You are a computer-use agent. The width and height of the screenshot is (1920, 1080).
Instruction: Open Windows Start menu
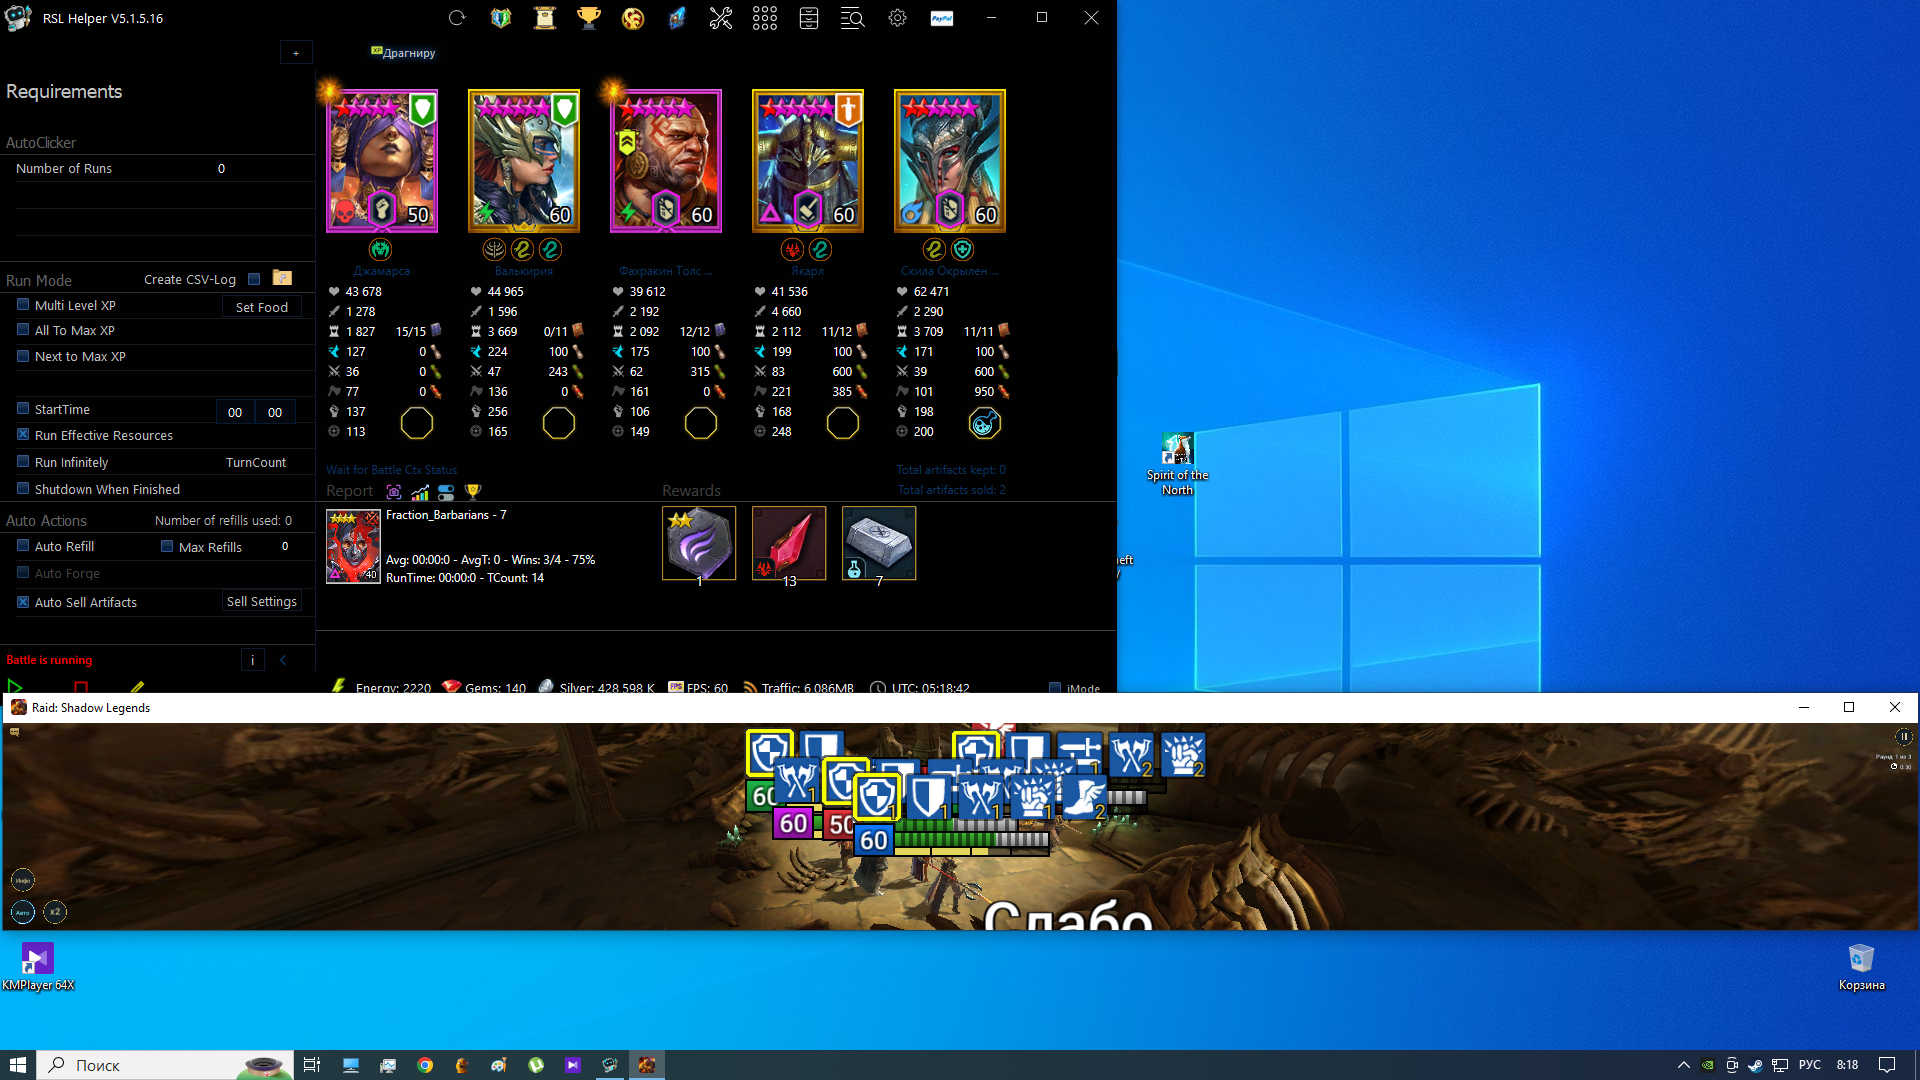coord(18,1065)
